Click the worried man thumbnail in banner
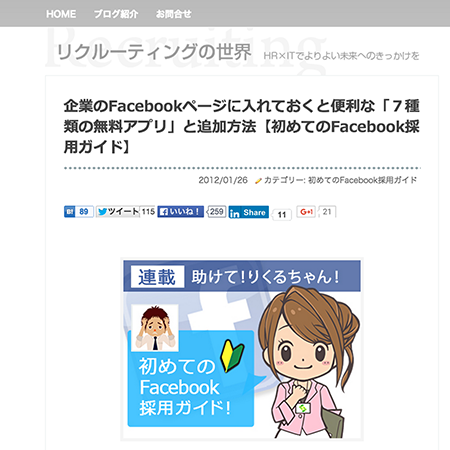The width and height of the screenshot is (450, 450). 155,328
